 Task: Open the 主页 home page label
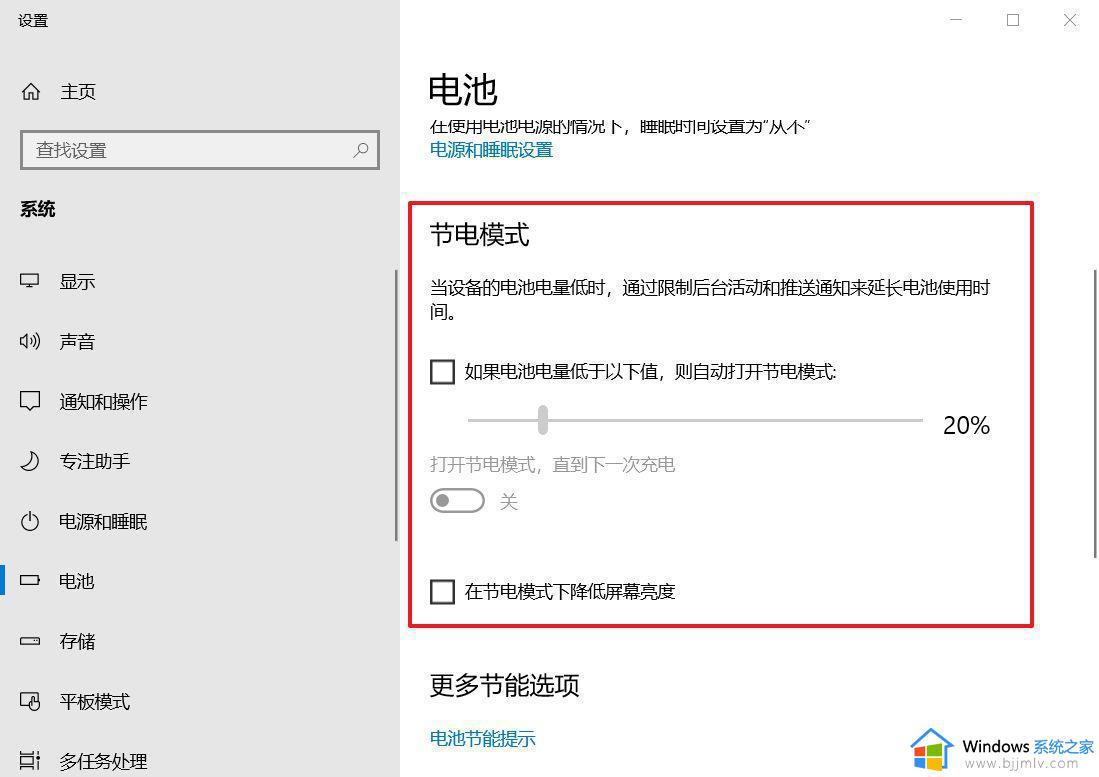pos(78,92)
